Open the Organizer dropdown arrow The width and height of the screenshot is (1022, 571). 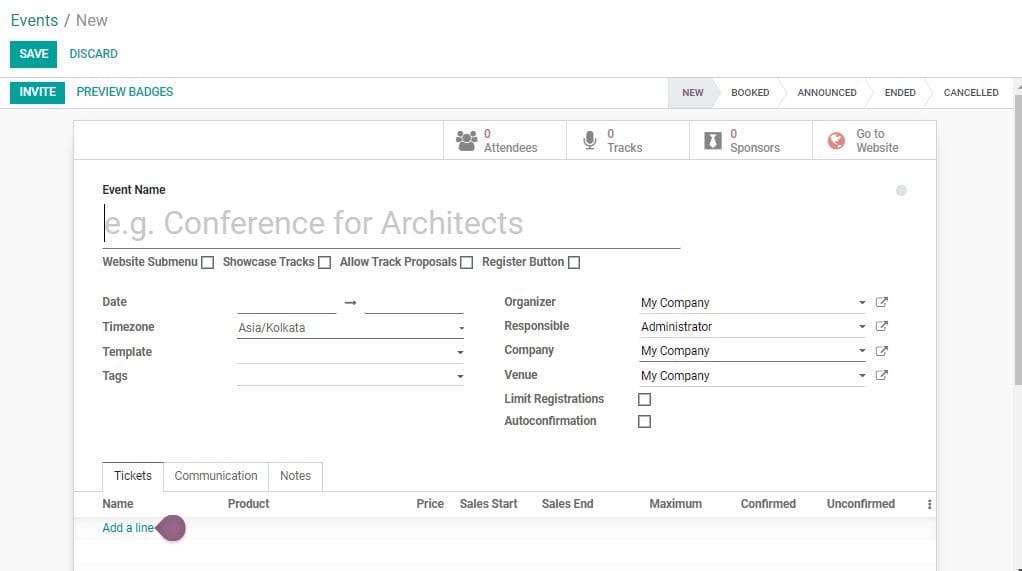(862, 302)
